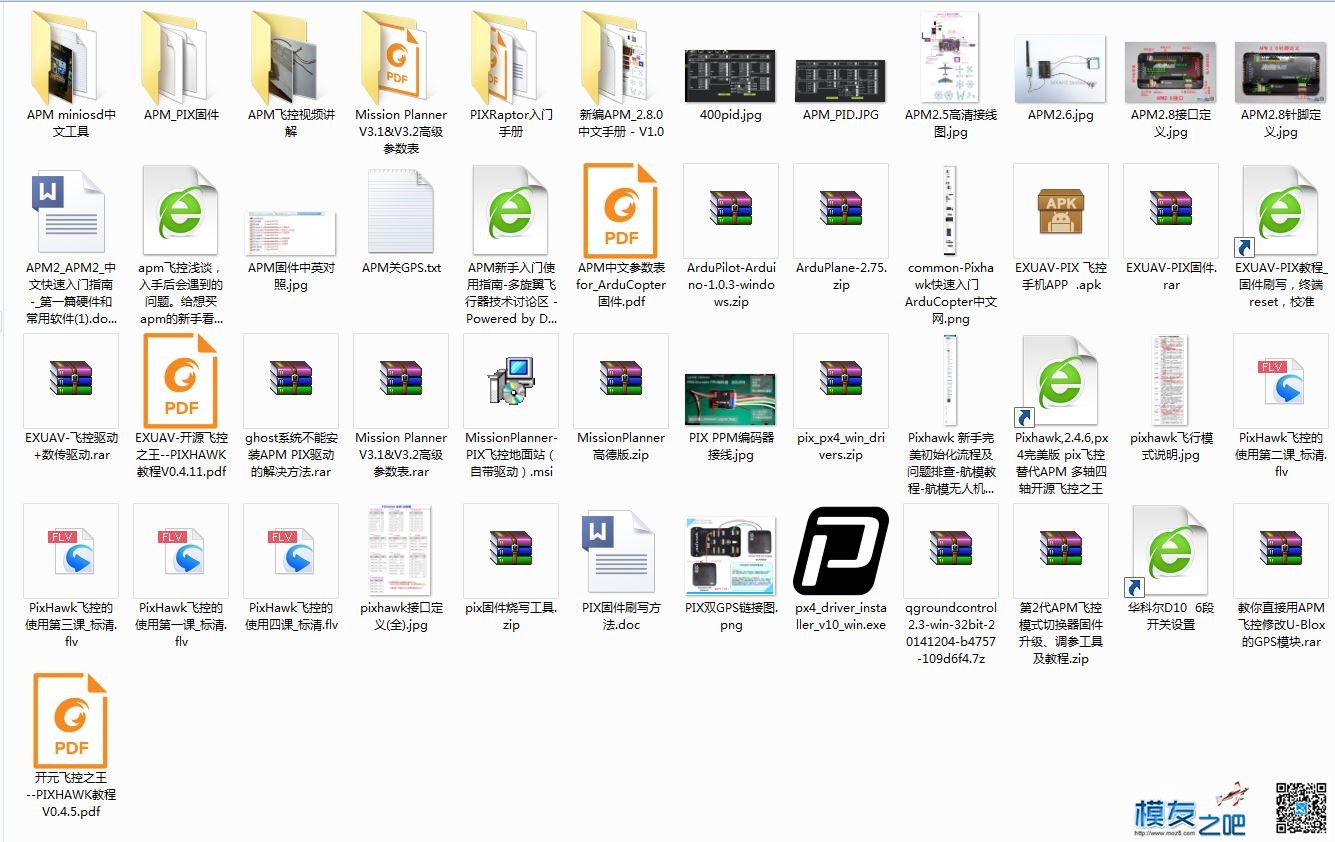The height and width of the screenshot is (842, 1335).
Task: Select the MissionPlanner高德版.zip archive
Action: 621,382
